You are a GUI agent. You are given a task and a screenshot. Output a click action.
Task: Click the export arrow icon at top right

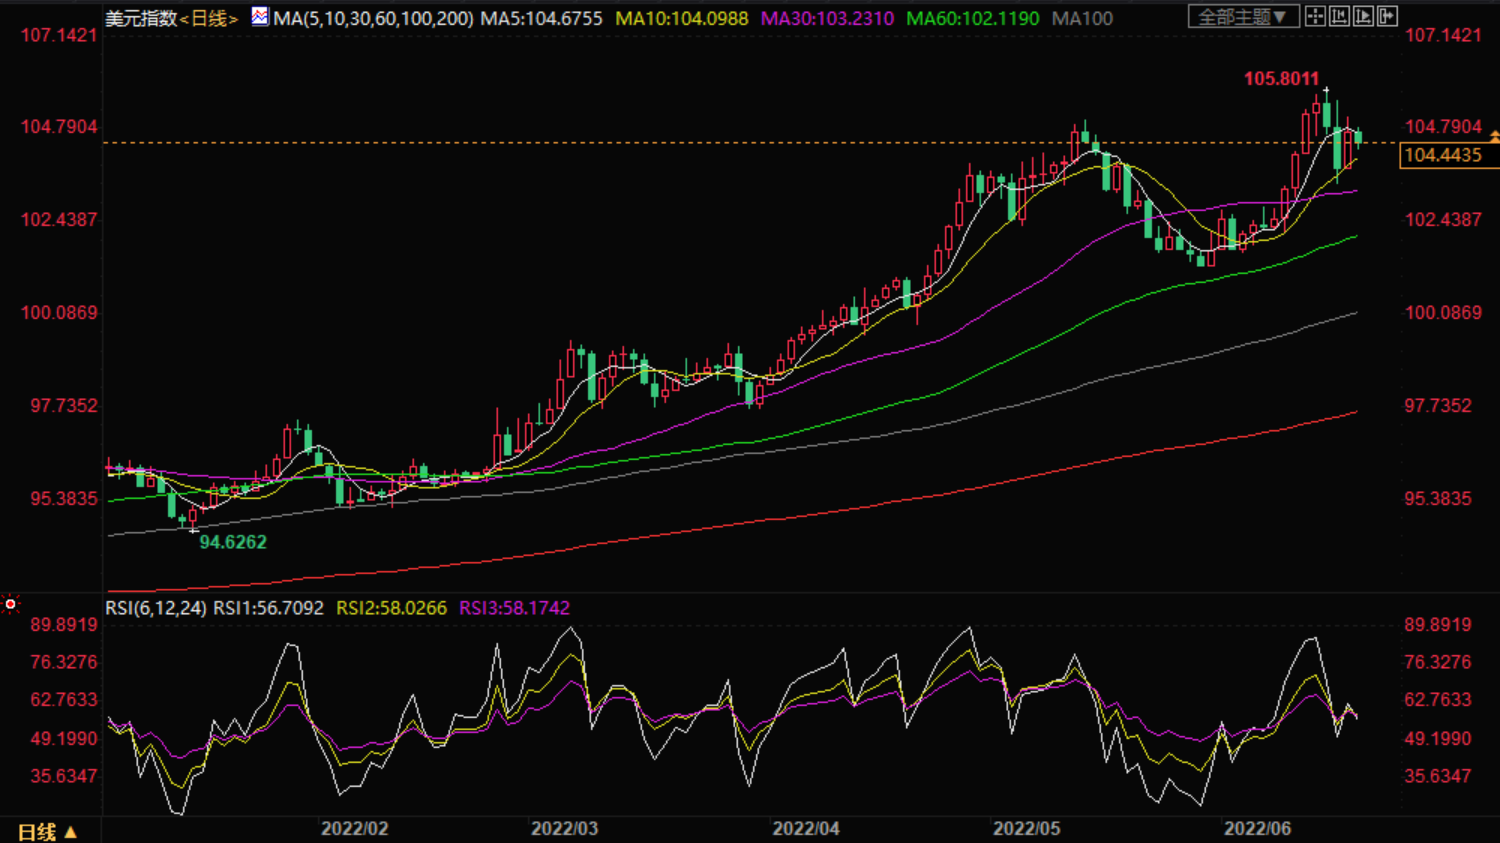pyautogui.click(x=1387, y=16)
